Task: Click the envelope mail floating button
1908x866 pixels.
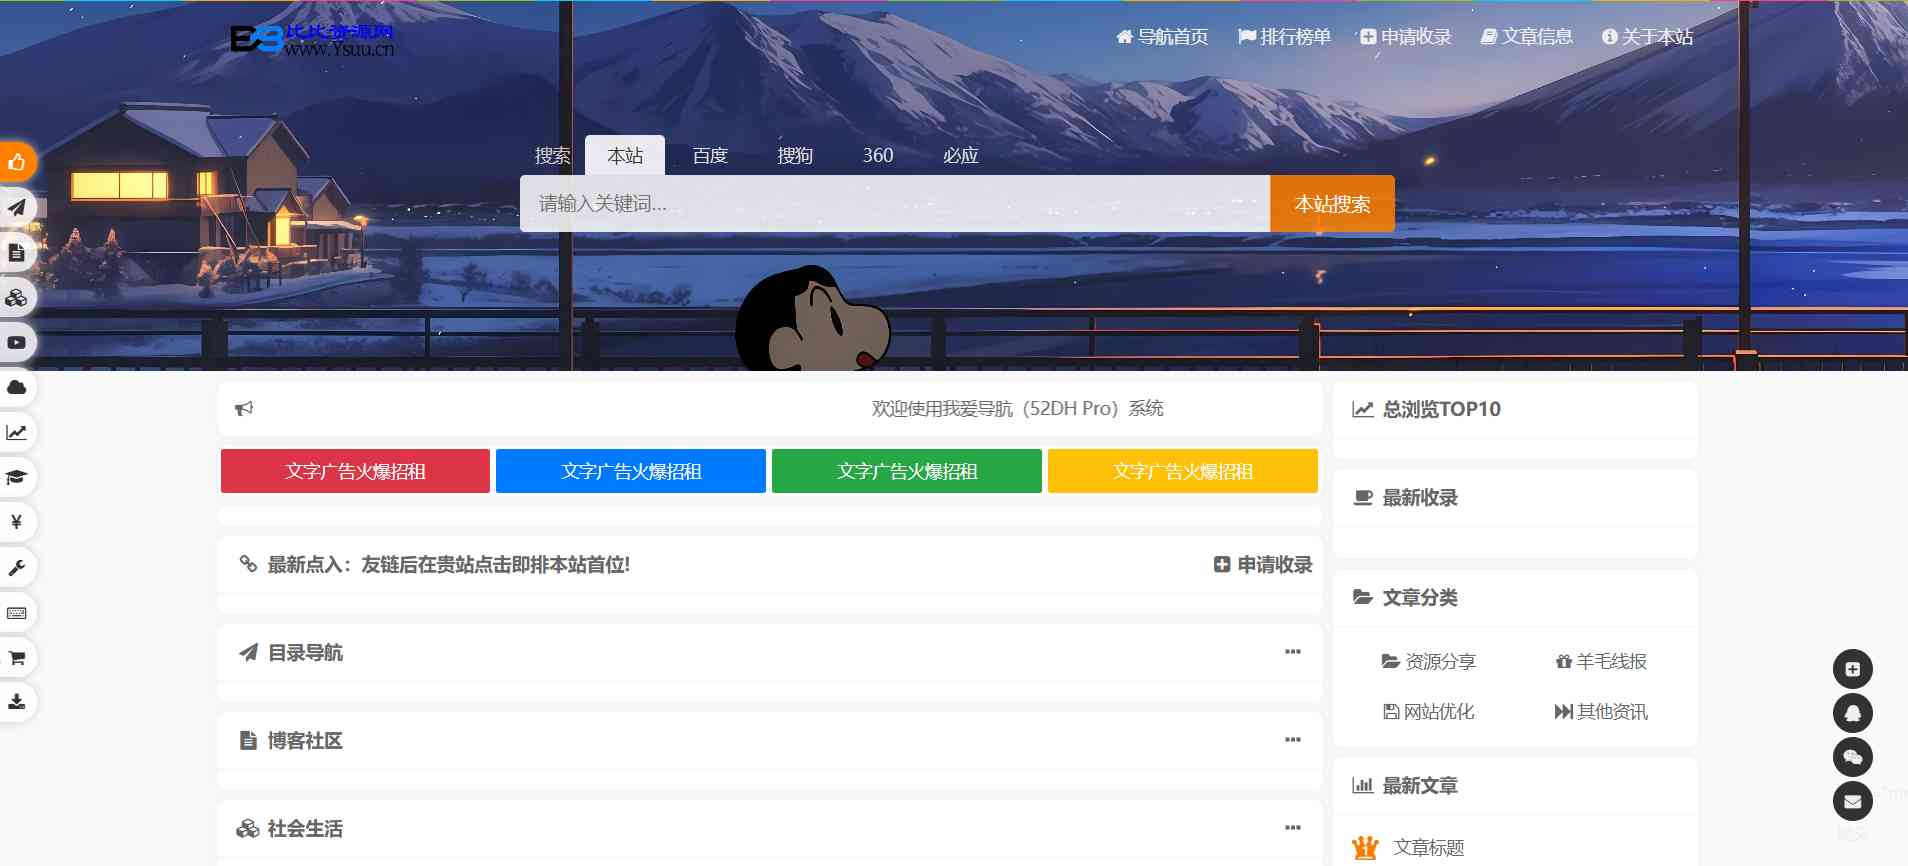Action: (x=1852, y=801)
